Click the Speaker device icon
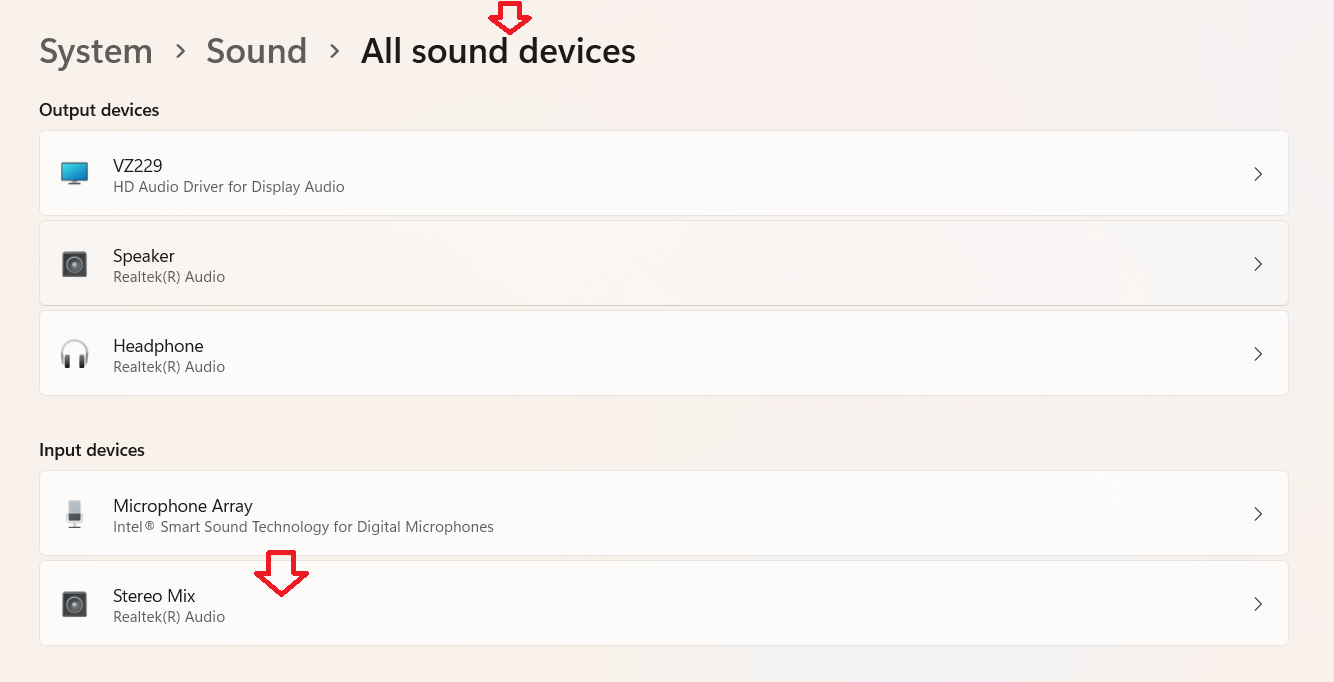Image resolution: width=1334 pixels, height=682 pixels. pos(75,264)
